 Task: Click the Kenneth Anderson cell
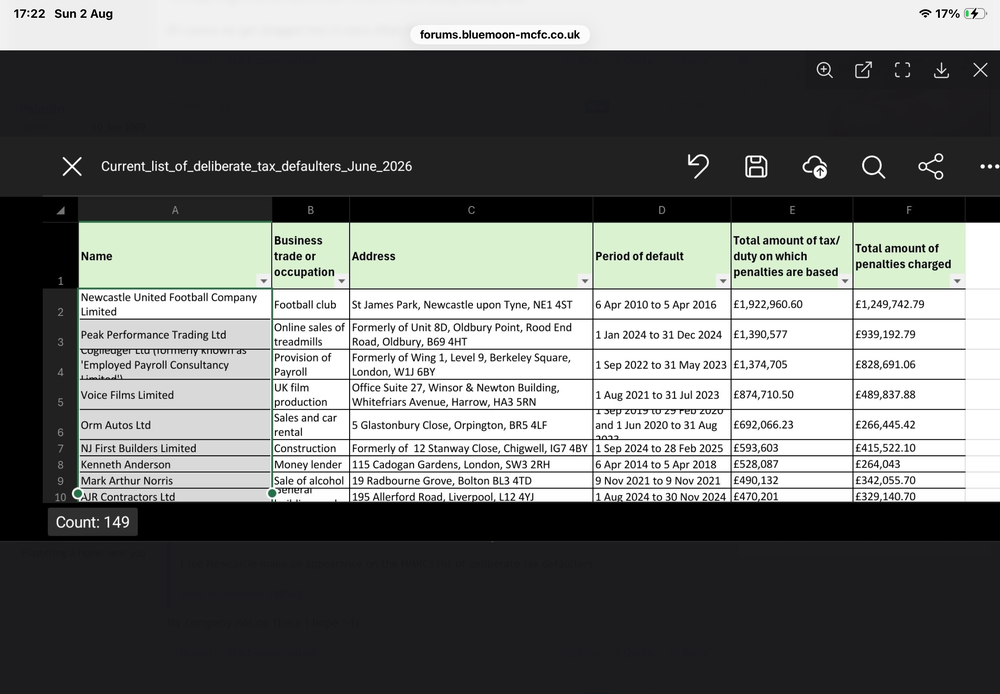coord(175,464)
